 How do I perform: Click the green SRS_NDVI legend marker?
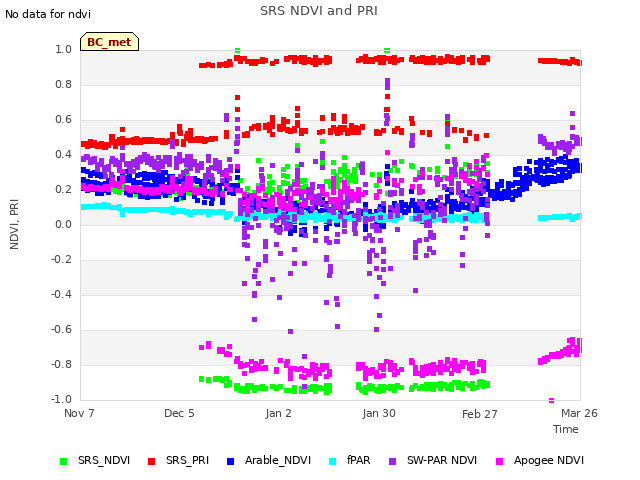(x=63, y=461)
